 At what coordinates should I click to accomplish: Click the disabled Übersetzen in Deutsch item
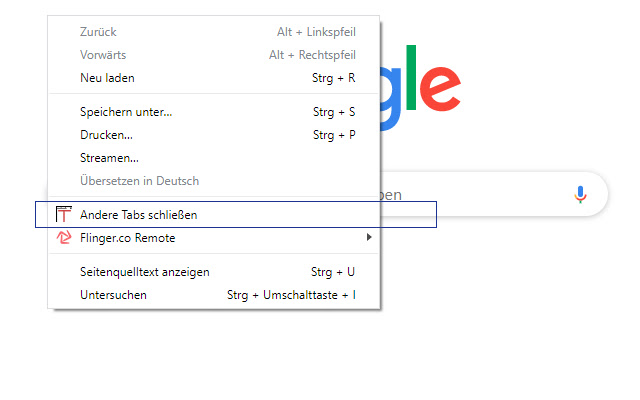139,181
